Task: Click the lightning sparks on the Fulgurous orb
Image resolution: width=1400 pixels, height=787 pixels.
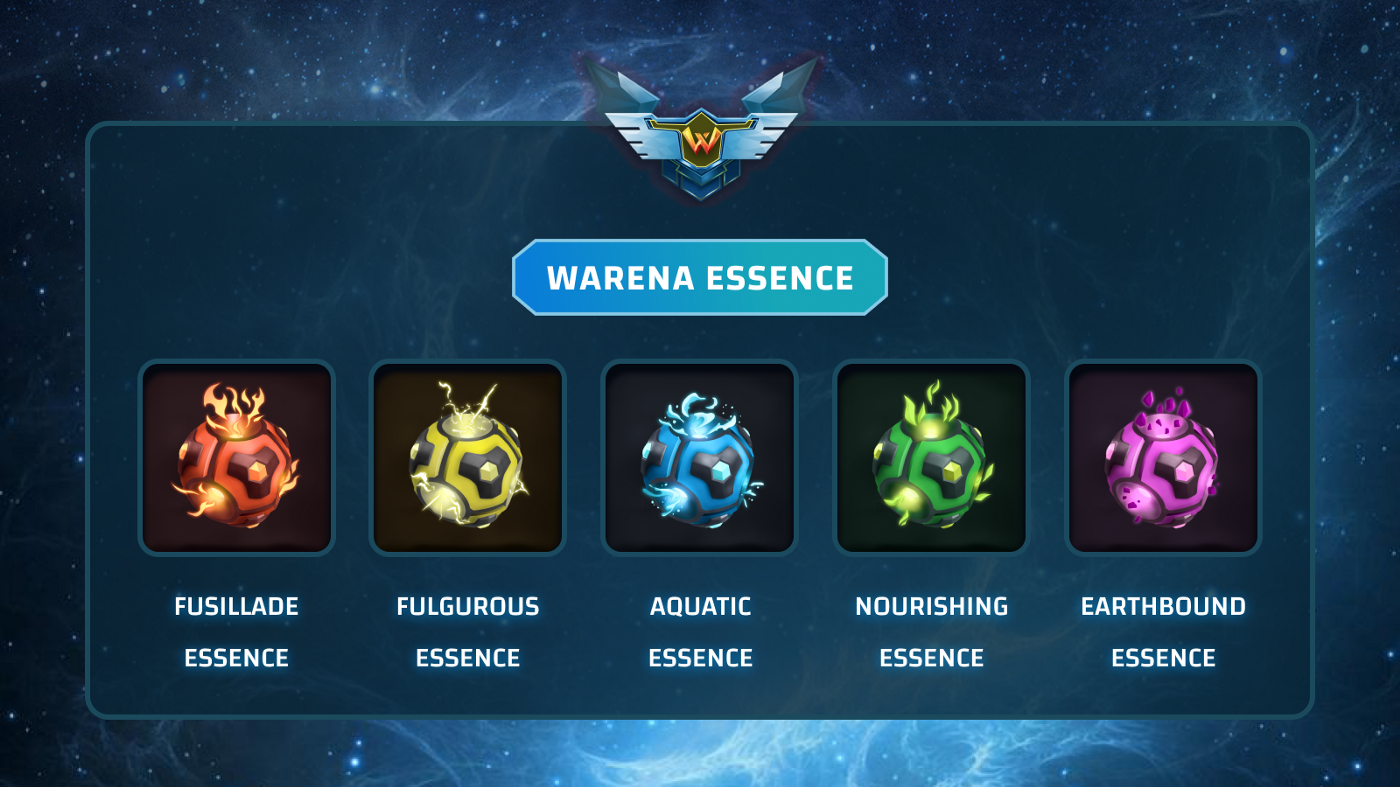Action: click(x=468, y=402)
